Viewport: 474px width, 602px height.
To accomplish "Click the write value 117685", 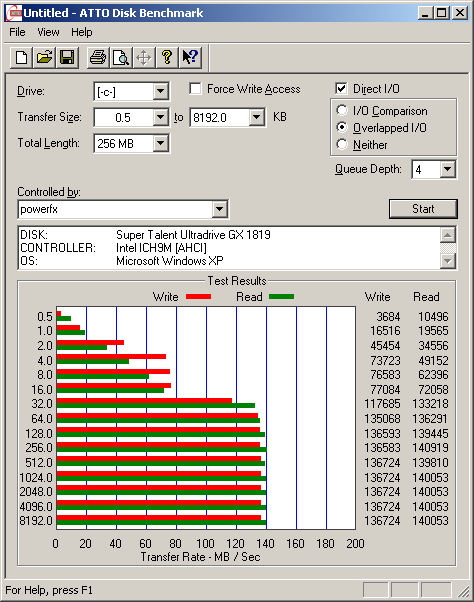I will coord(382,404).
